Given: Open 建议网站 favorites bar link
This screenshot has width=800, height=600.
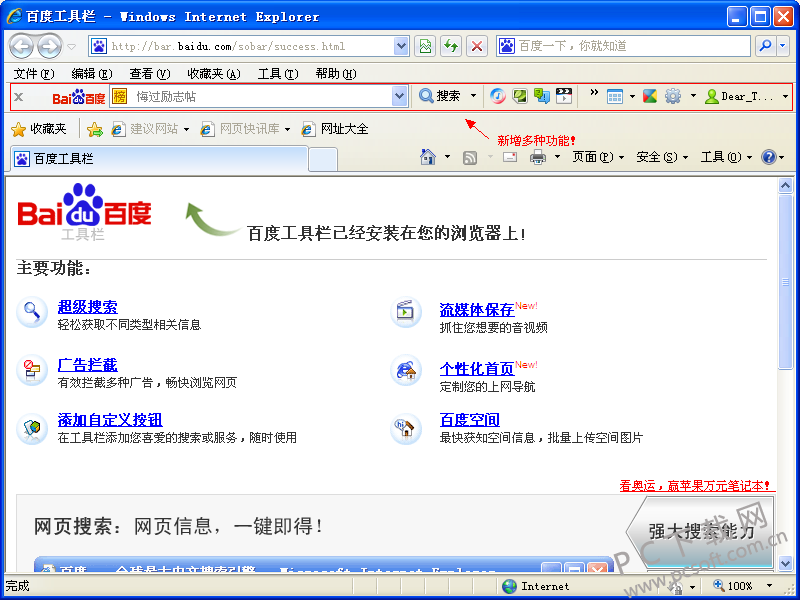Looking at the screenshot, I should [151, 129].
